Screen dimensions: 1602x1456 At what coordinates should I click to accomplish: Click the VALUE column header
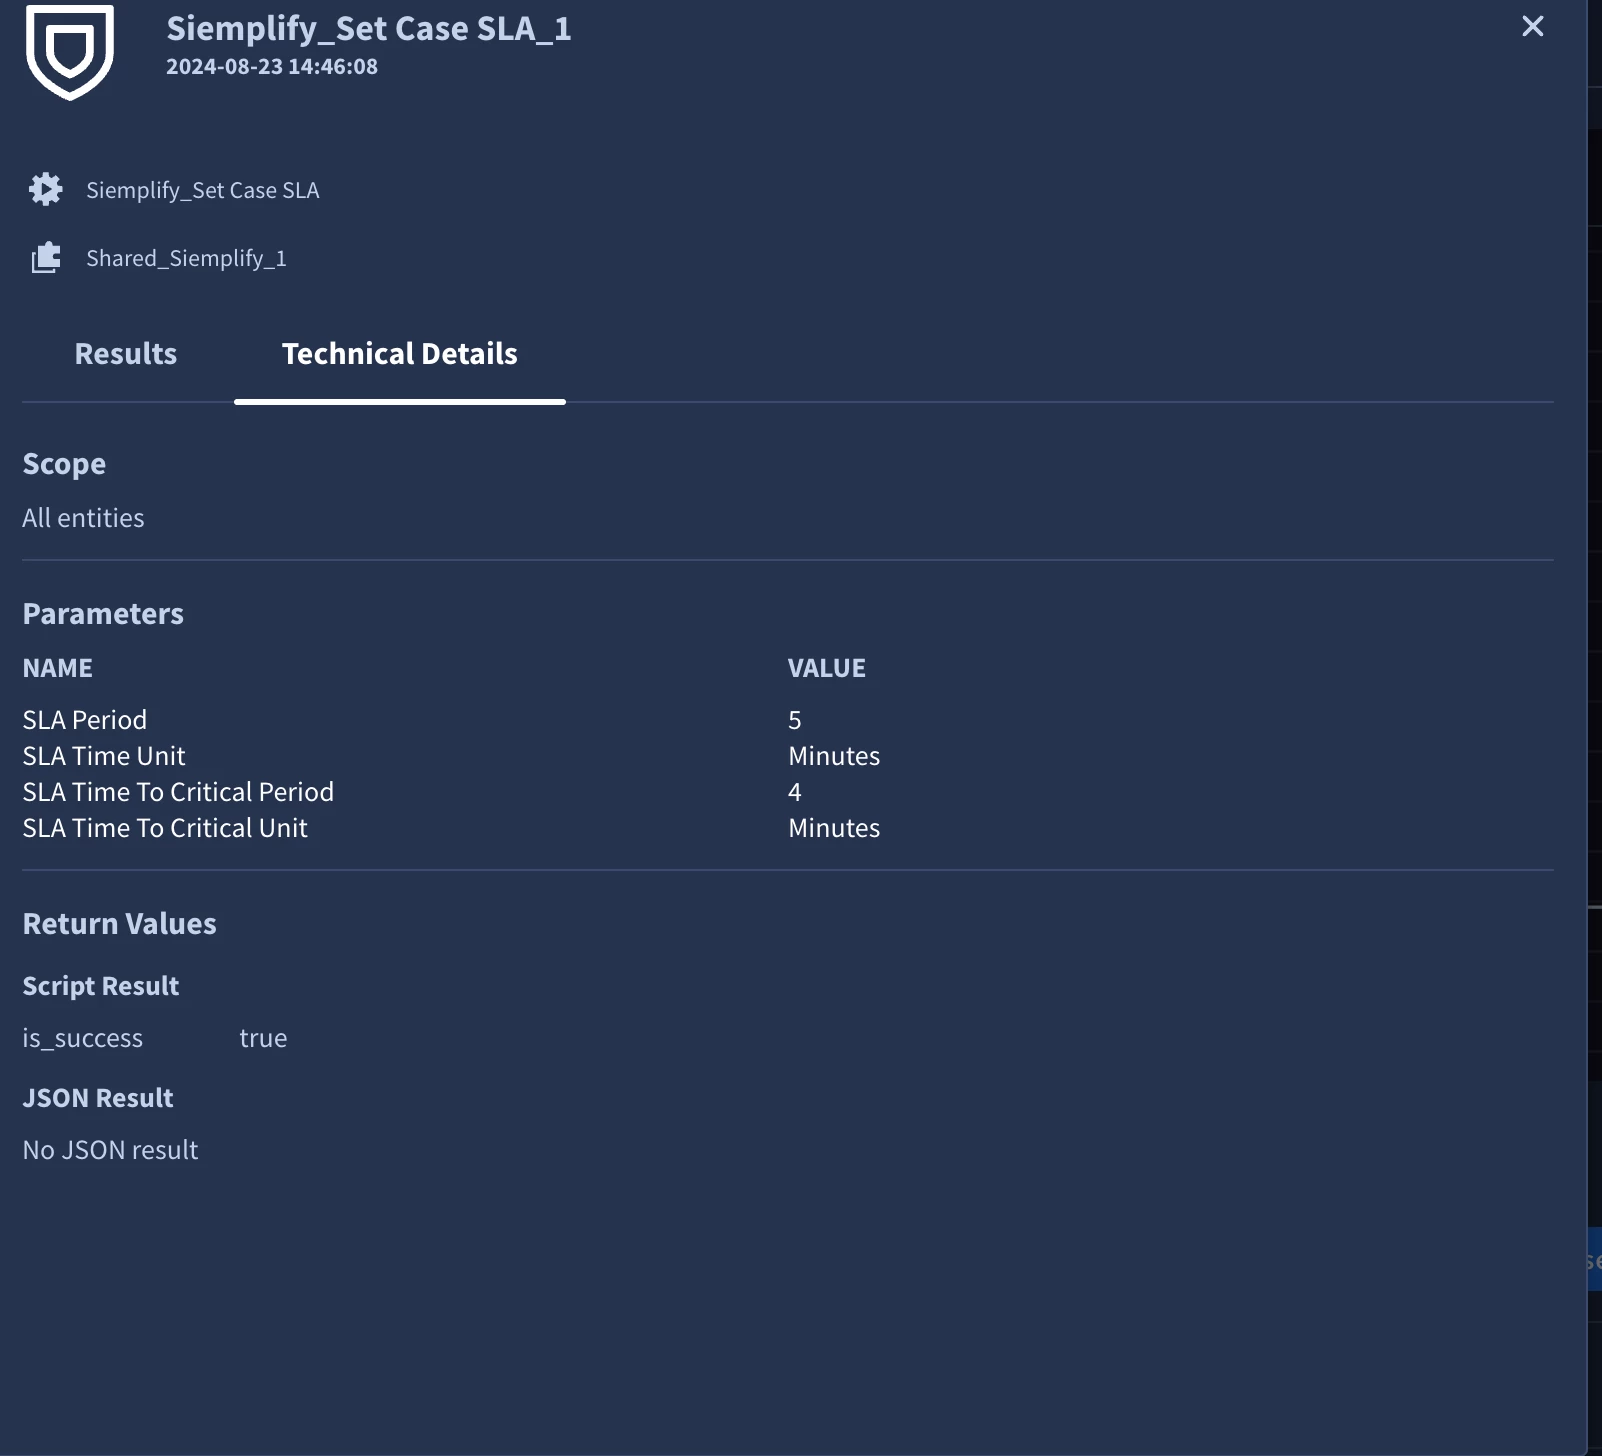pyautogui.click(x=827, y=668)
